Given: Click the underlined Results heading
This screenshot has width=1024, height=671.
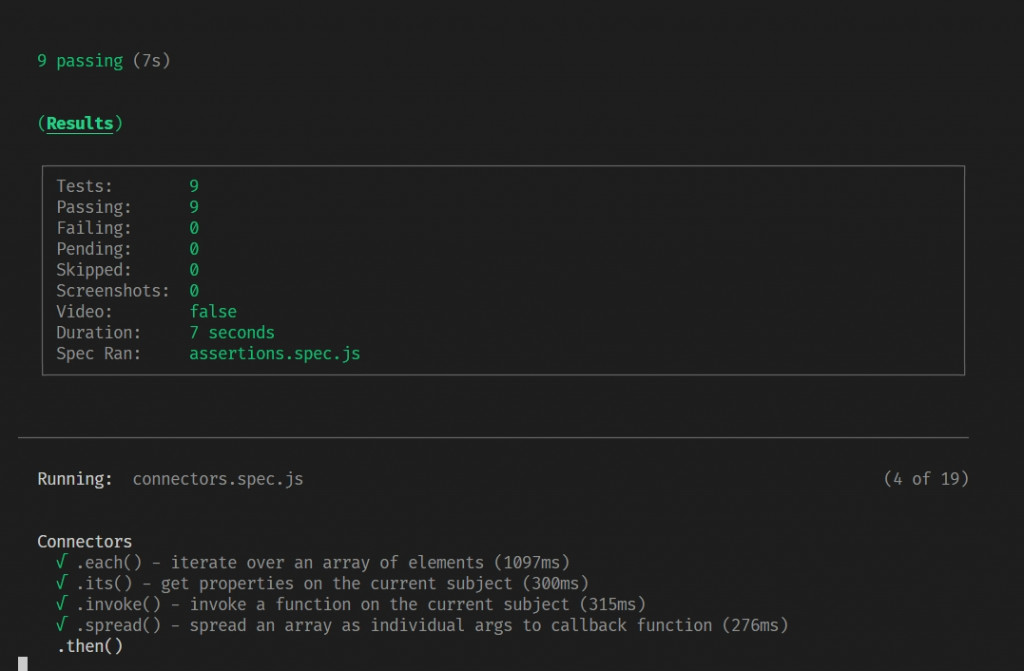Looking at the screenshot, I should click(x=80, y=124).
